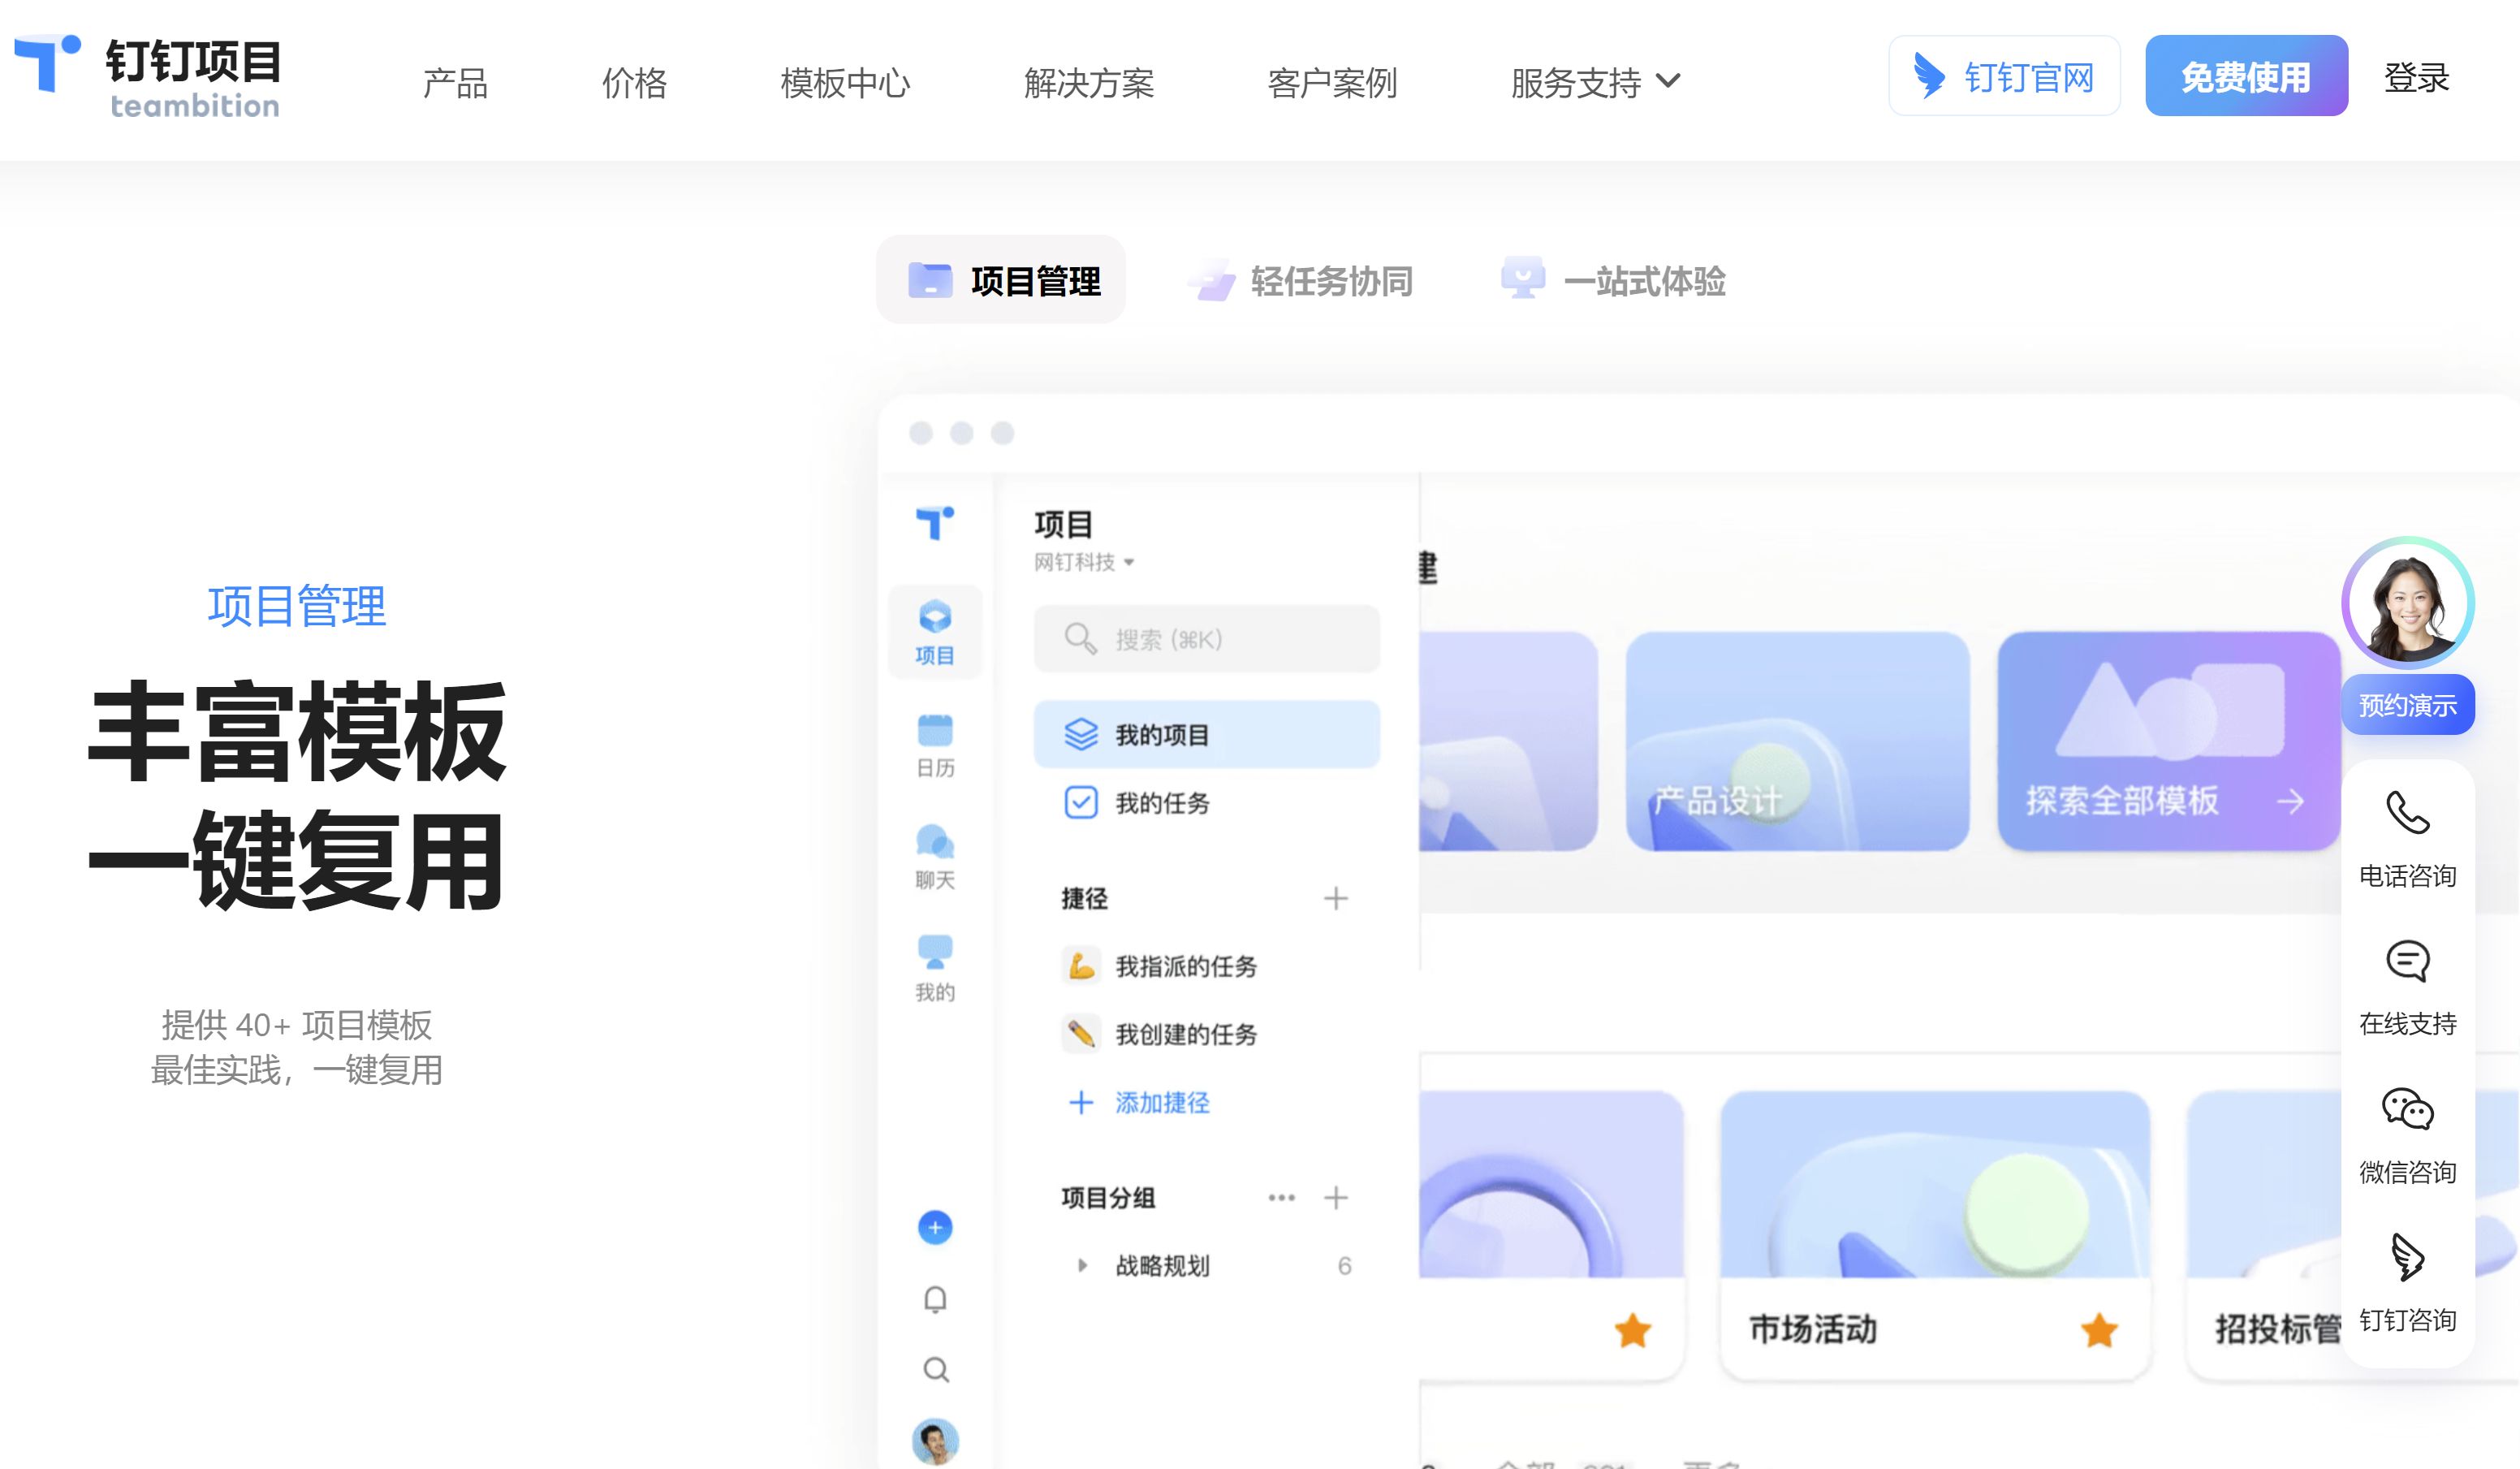Image resolution: width=2520 pixels, height=1469 pixels.
Task: Click the 搜索 input field
Action: [x=1207, y=639]
